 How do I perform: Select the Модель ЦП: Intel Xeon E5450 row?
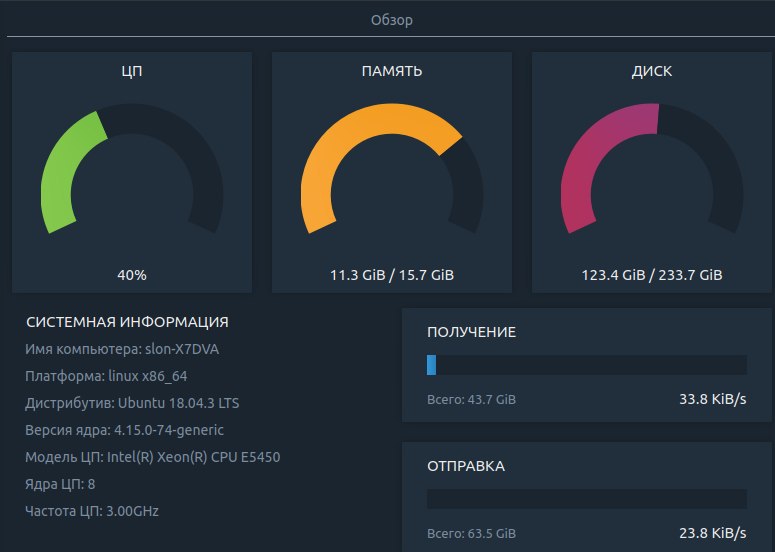tap(153, 457)
